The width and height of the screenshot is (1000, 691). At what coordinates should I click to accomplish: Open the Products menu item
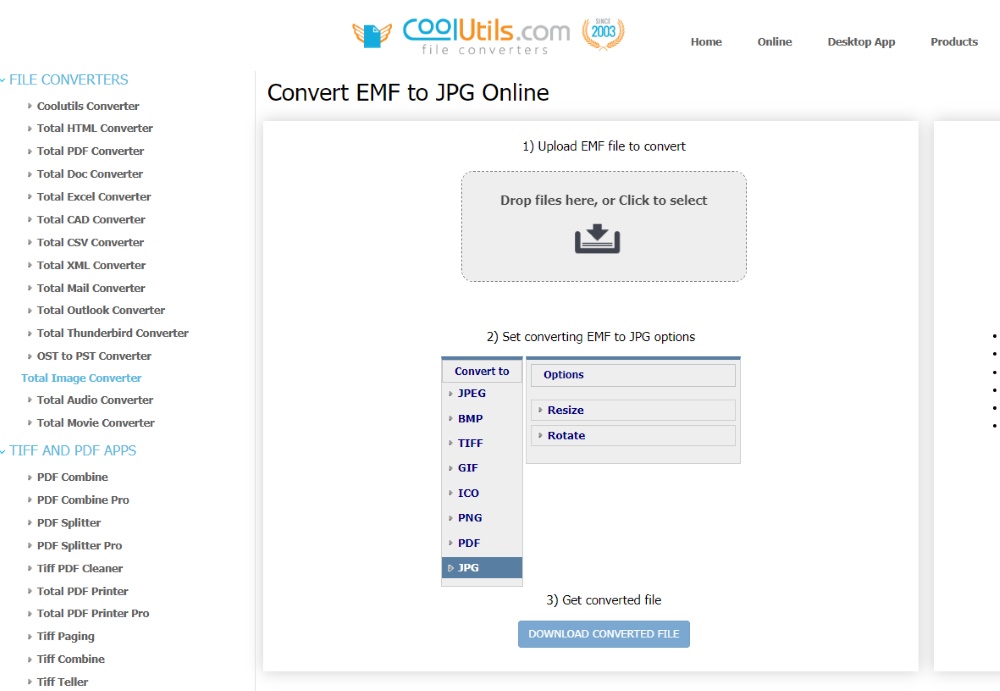pyautogui.click(x=953, y=42)
